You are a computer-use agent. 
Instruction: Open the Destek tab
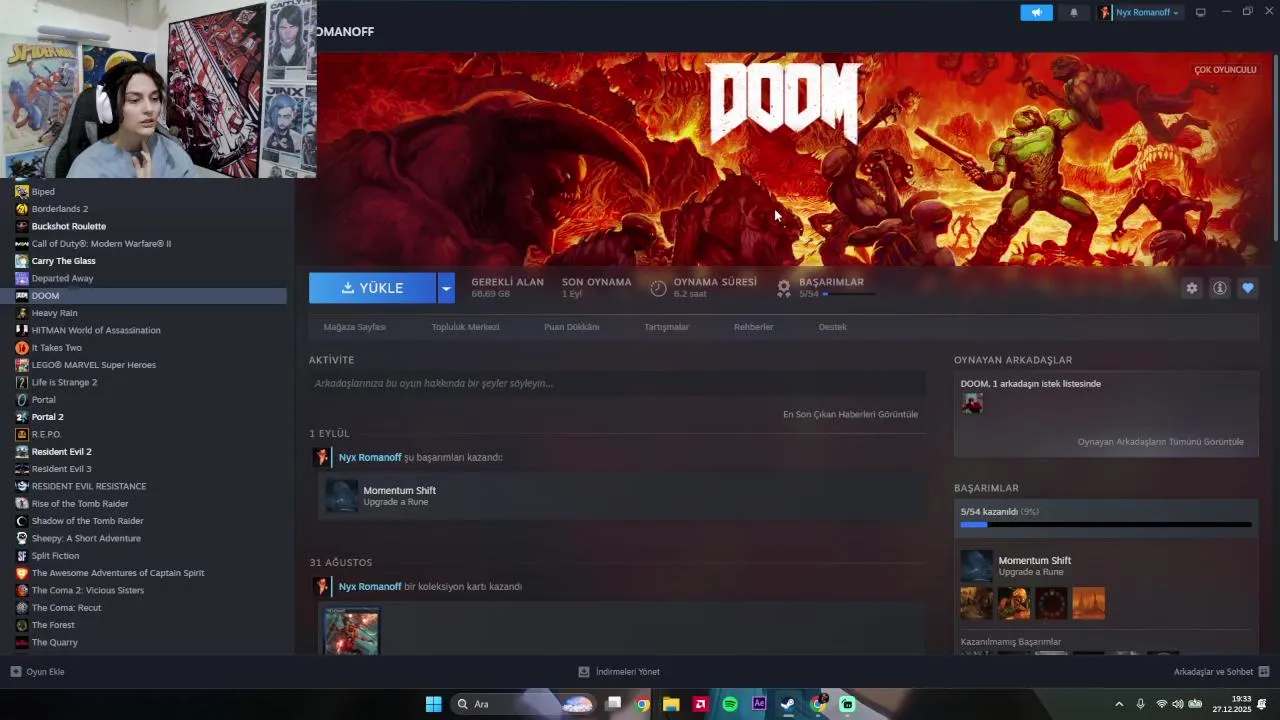click(832, 327)
